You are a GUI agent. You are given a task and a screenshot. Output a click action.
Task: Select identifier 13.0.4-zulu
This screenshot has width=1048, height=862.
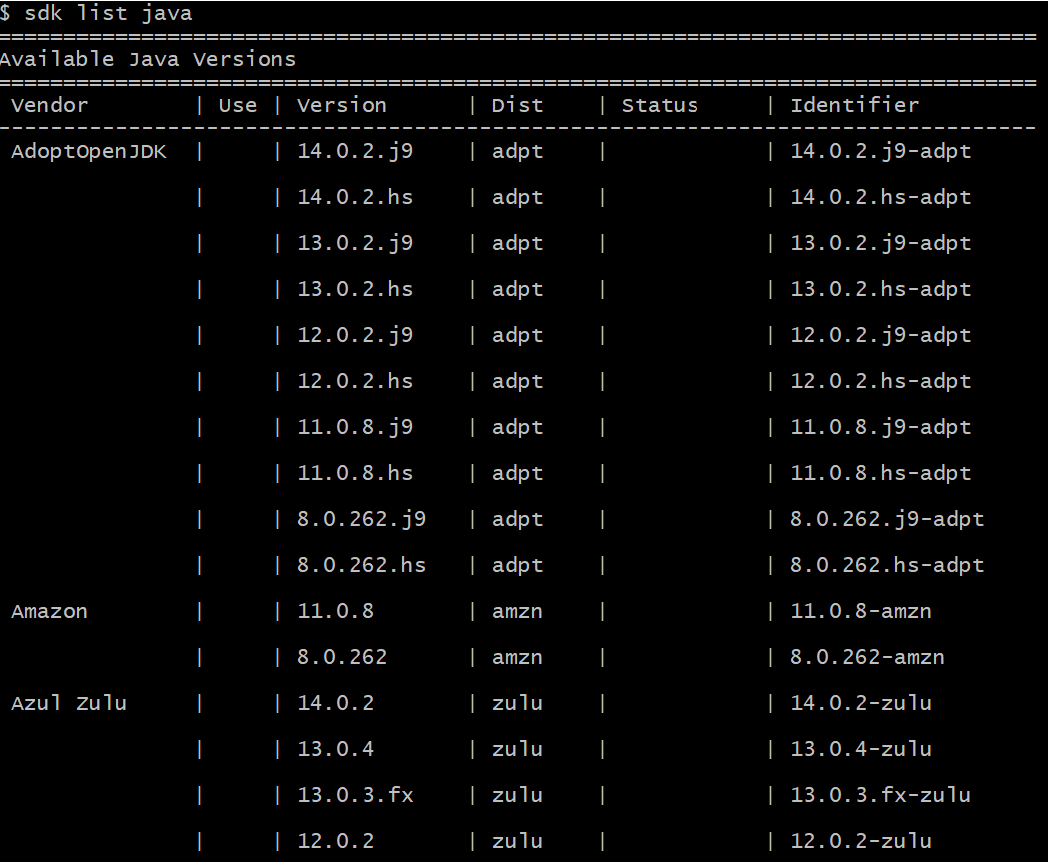click(x=861, y=749)
